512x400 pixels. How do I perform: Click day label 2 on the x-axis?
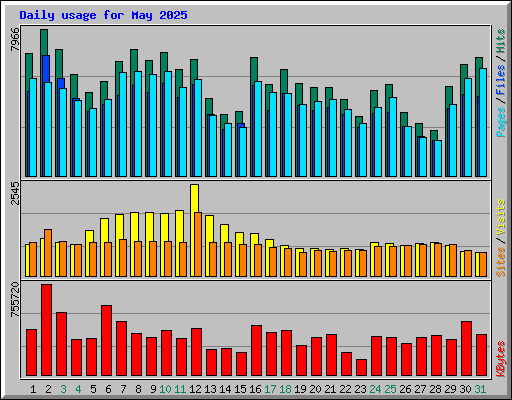click(48, 389)
